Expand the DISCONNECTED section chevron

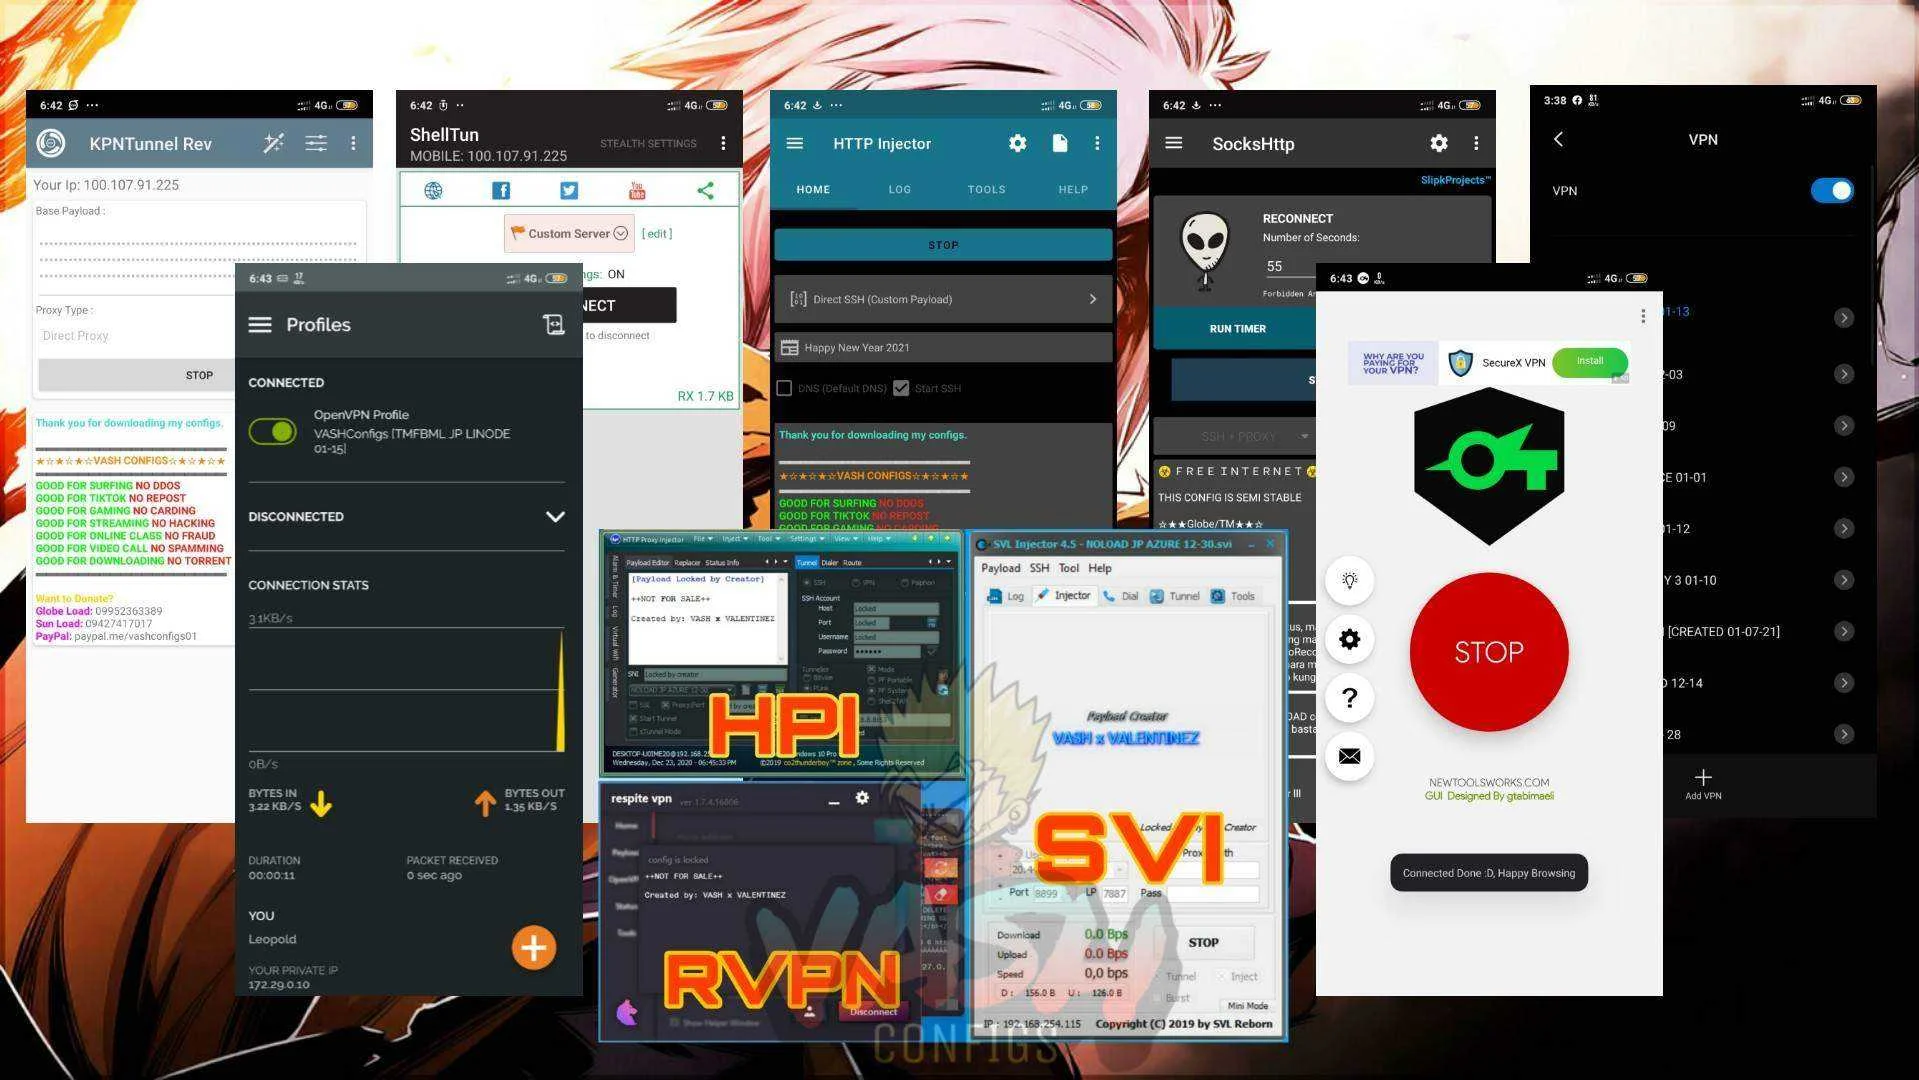555,517
